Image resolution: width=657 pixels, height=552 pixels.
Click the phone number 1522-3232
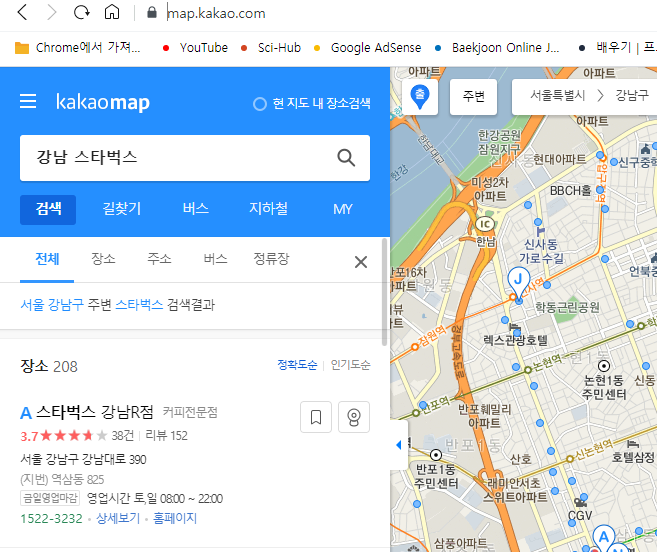(x=52, y=519)
